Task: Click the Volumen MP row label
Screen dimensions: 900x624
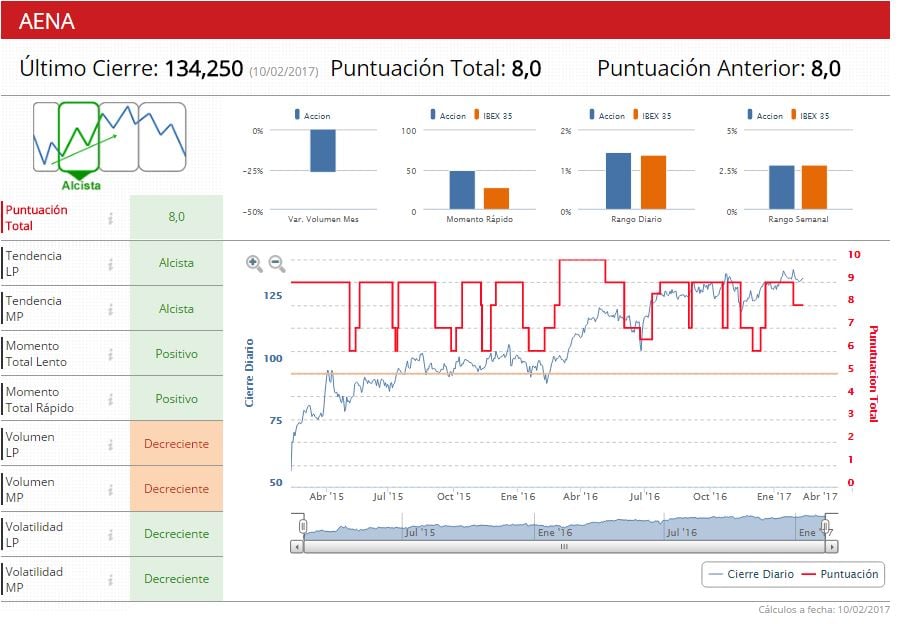Action: 30,490
